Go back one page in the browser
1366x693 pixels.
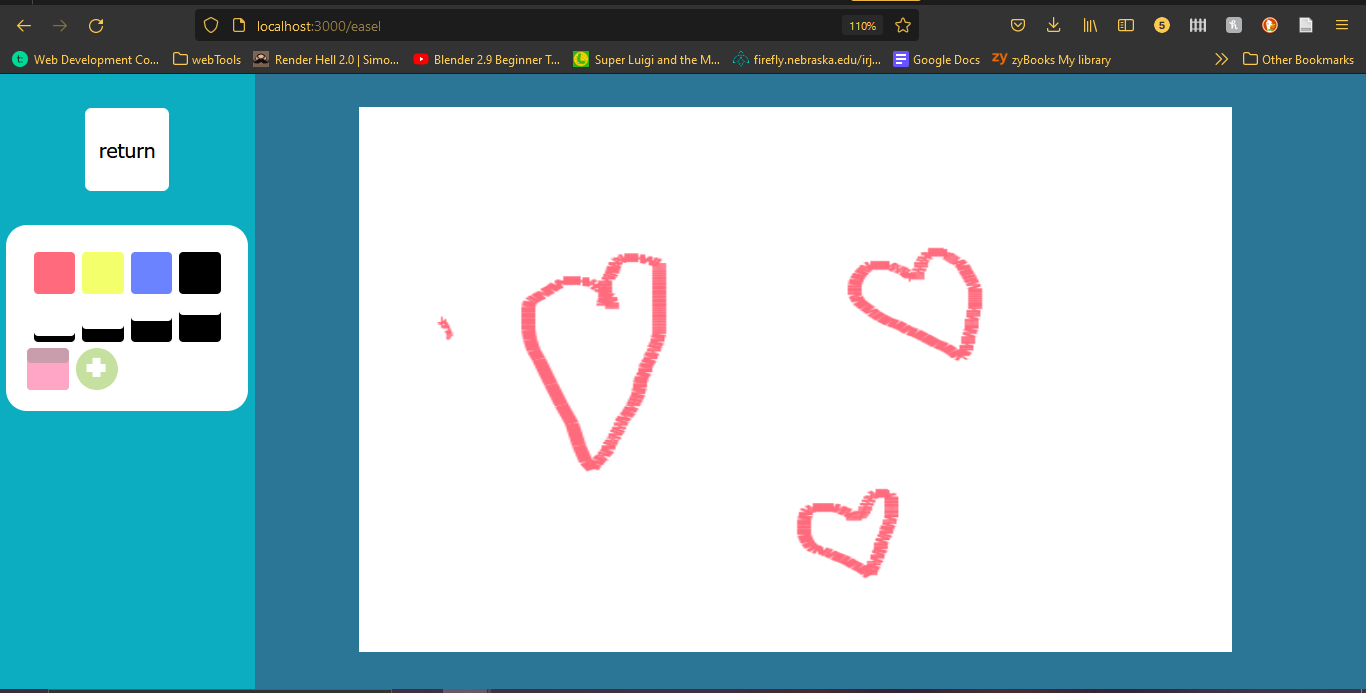point(24,26)
